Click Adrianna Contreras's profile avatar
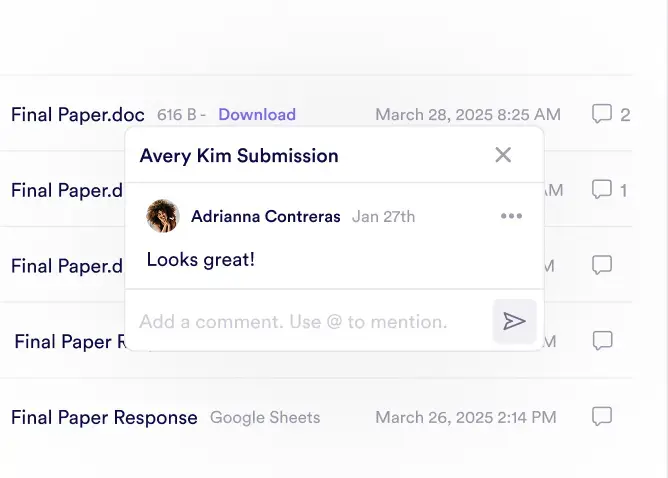This screenshot has height=478, width=668. pos(163,216)
